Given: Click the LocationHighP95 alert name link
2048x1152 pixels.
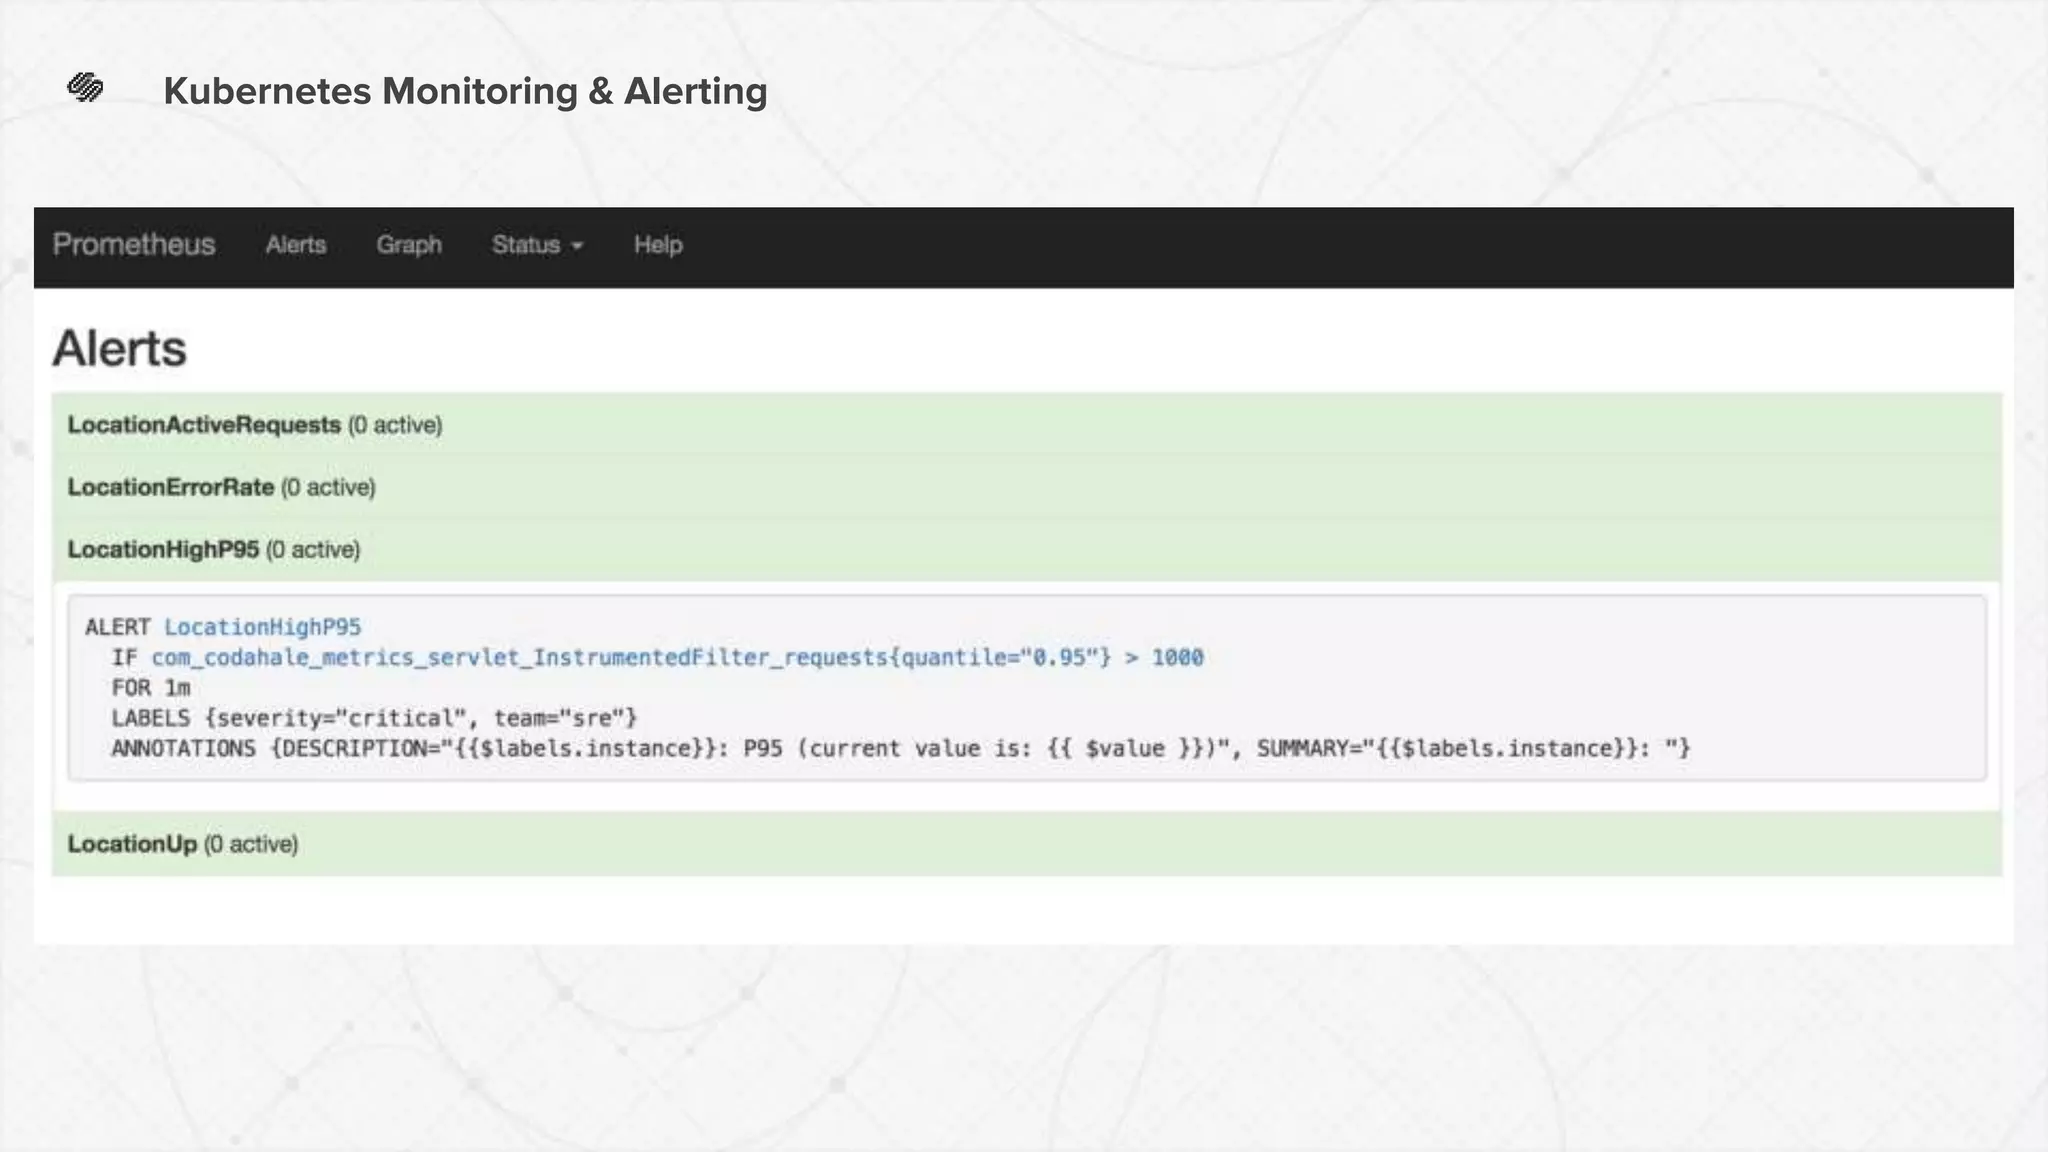Looking at the screenshot, I should [262, 627].
